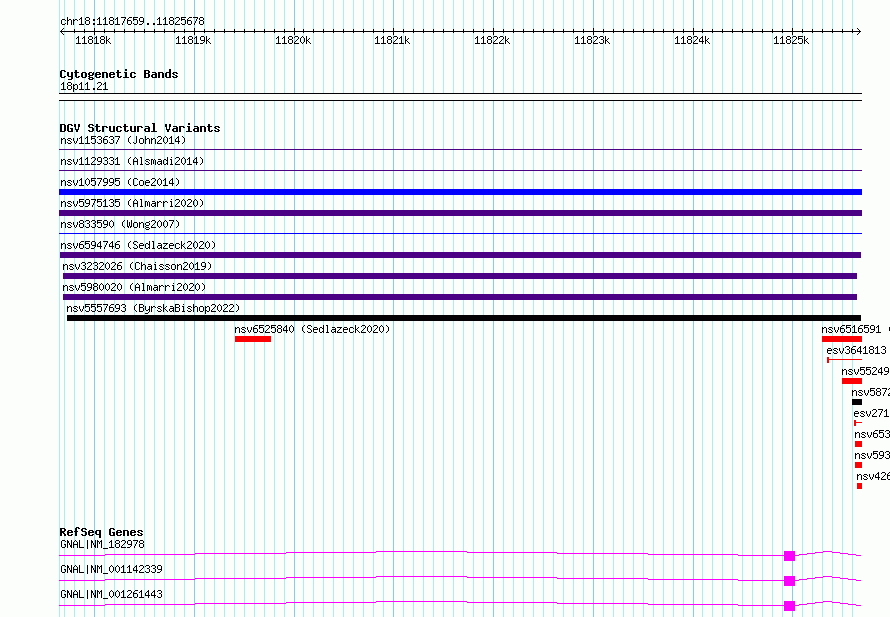The width and height of the screenshot is (890, 617).
Task: Open nsv5557693 (ByrskaBishop2022) label
Action: [x=153, y=308]
